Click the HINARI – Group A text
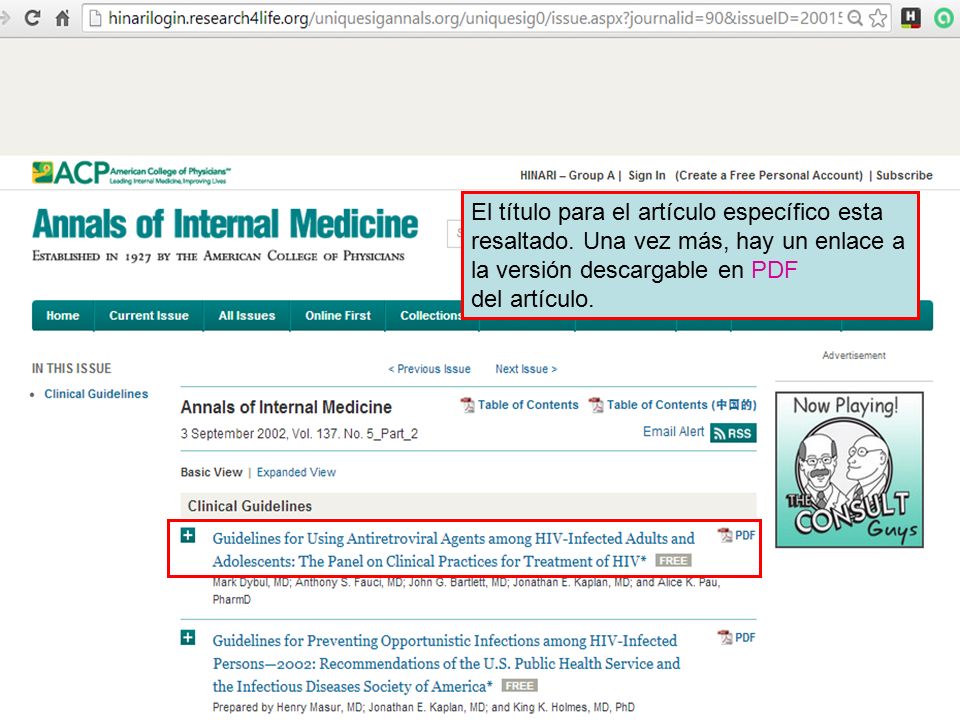The height and width of the screenshot is (720, 960). tap(567, 176)
